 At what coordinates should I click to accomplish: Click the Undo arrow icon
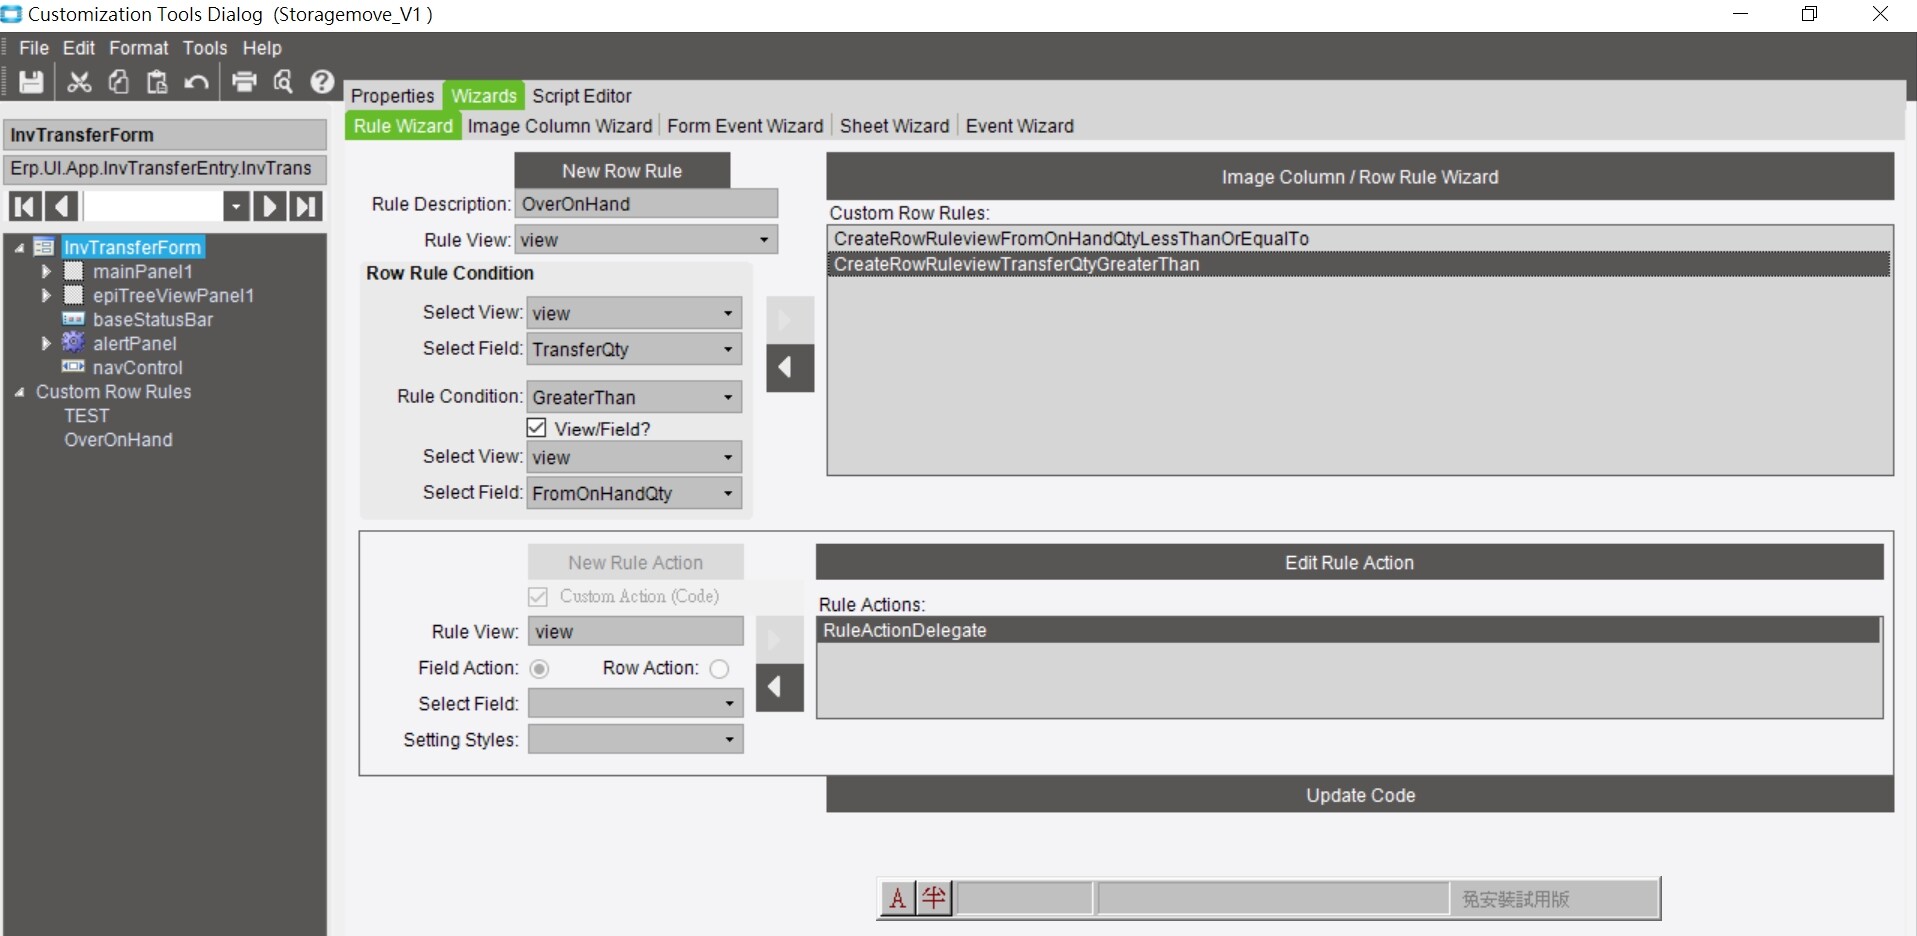click(x=196, y=82)
